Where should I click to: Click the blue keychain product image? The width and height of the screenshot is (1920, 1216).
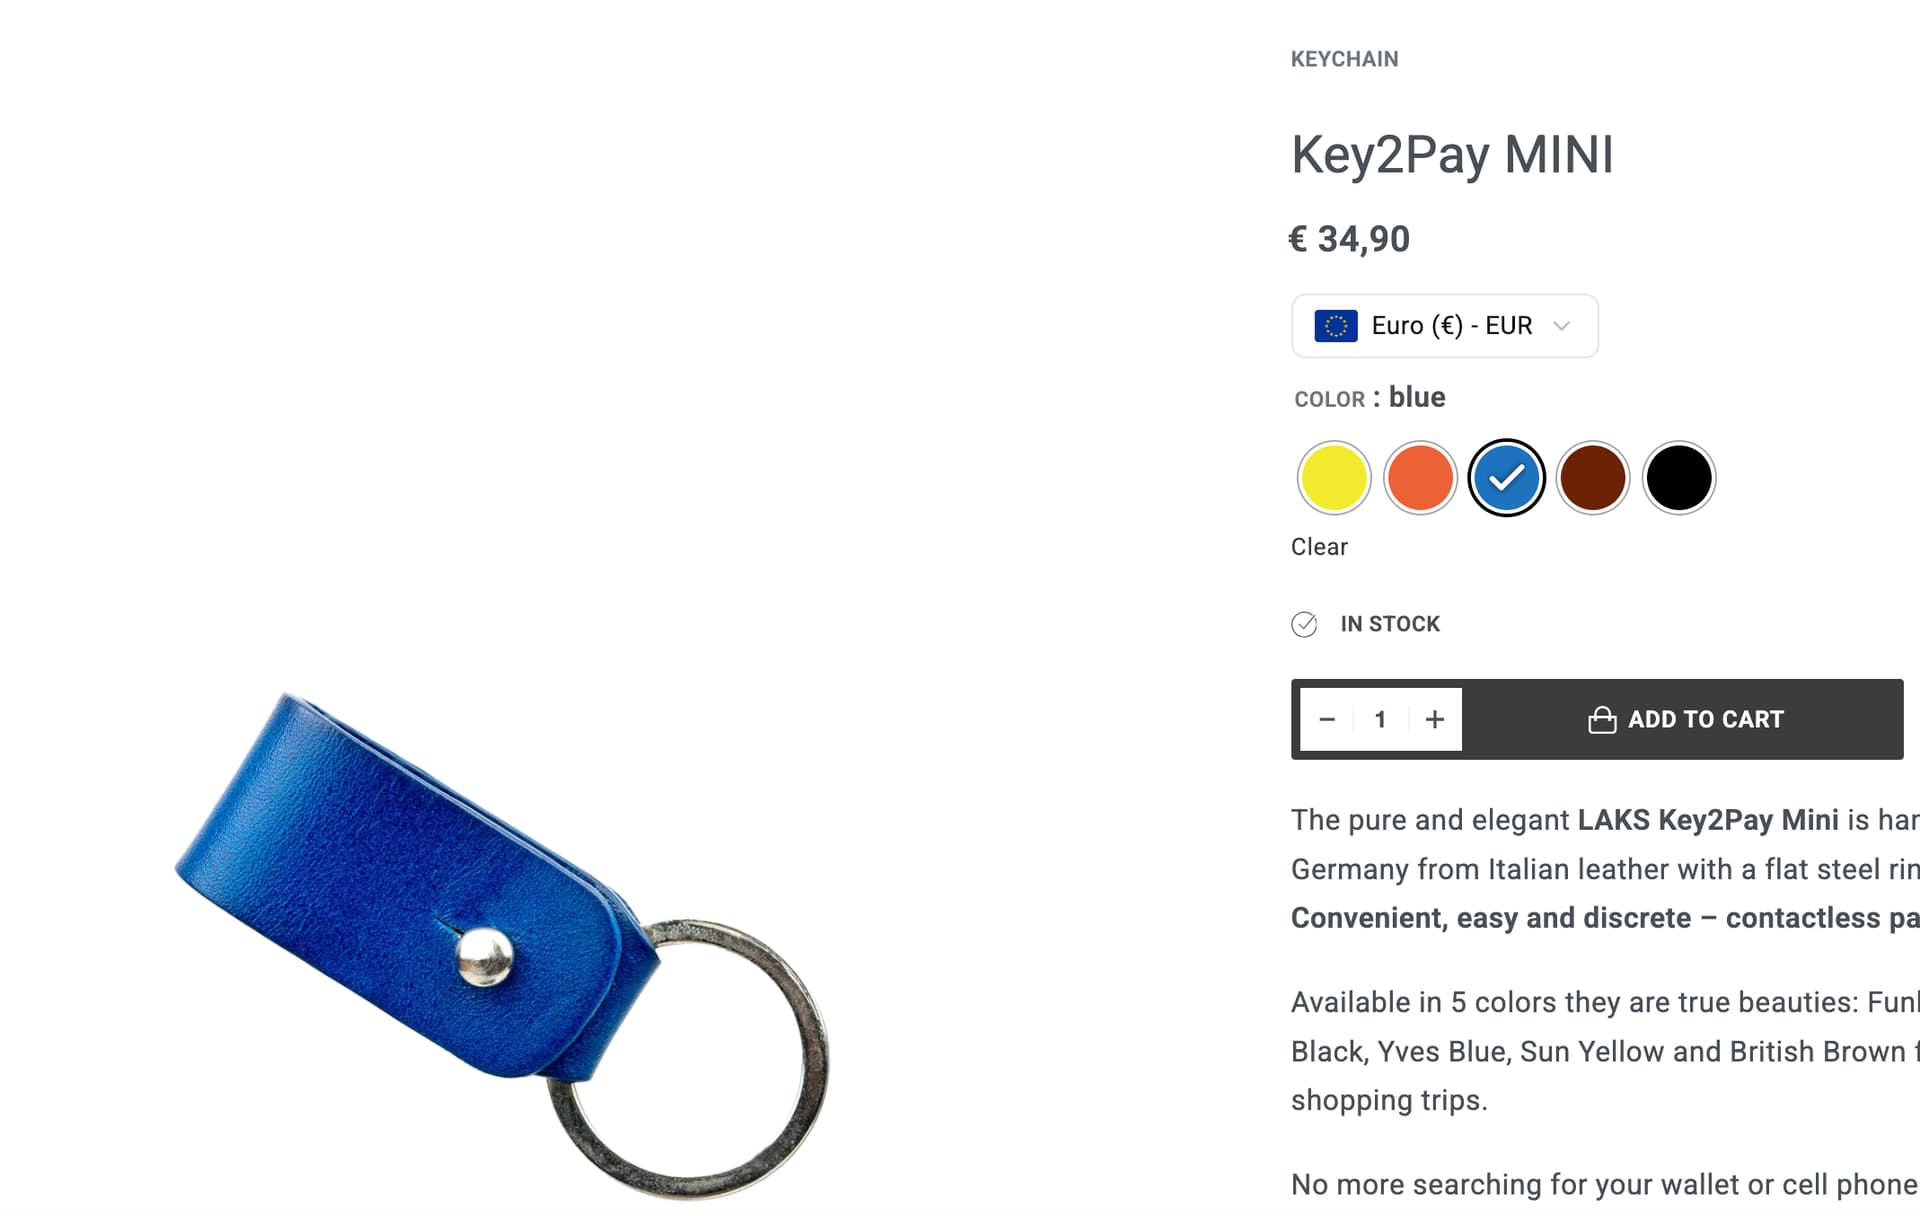502,945
